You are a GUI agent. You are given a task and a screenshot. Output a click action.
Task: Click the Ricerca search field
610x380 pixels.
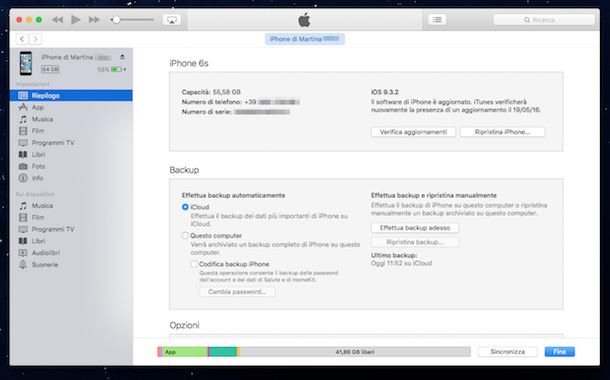(544, 20)
